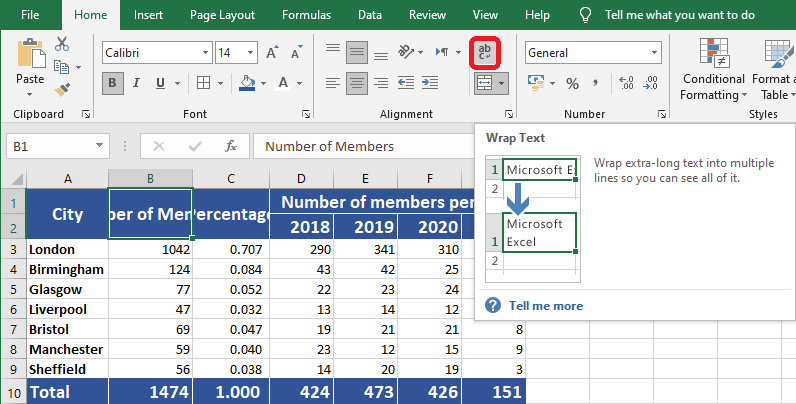
Task: Decrease font size with small A button
Action: coord(296,52)
